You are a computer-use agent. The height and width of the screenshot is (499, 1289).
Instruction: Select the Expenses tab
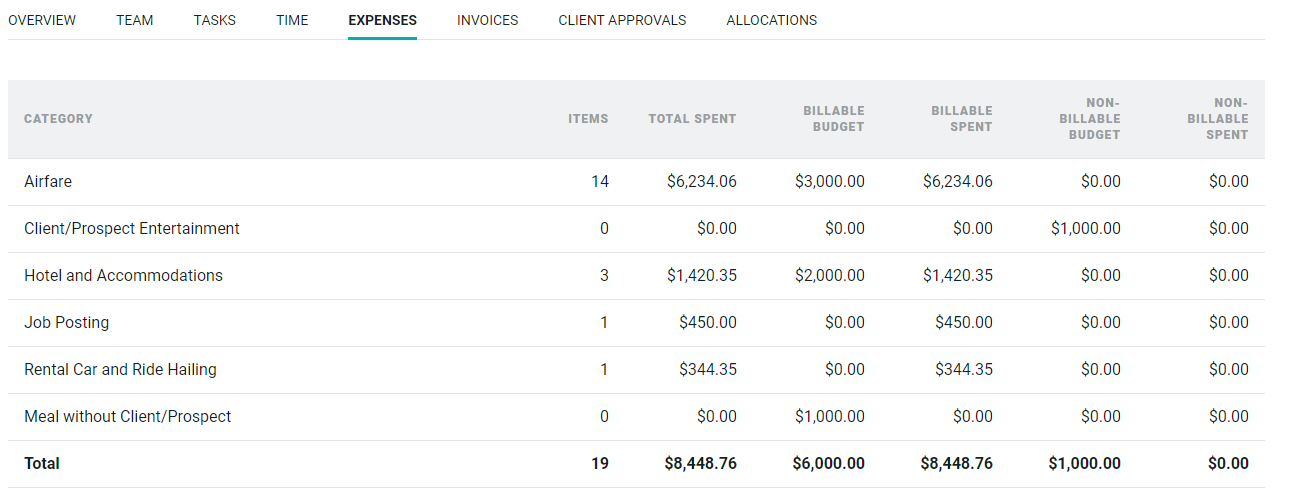click(383, 20)
